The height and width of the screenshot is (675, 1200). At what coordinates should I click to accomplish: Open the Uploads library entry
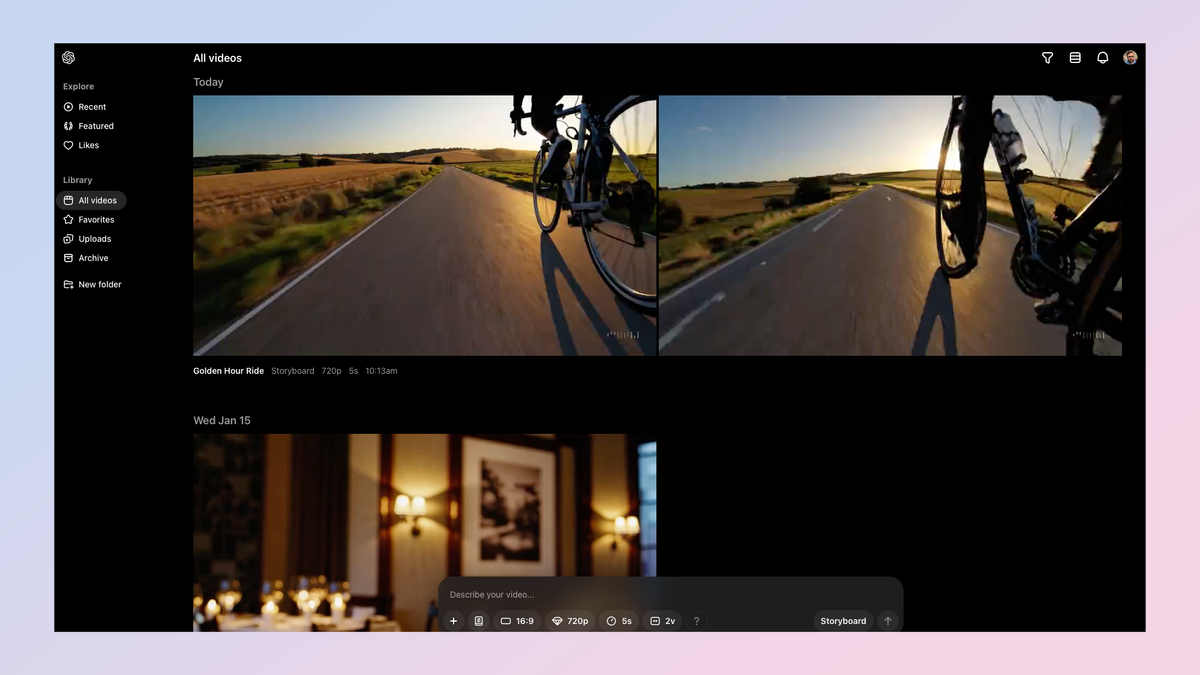click(x=95, y=238)
